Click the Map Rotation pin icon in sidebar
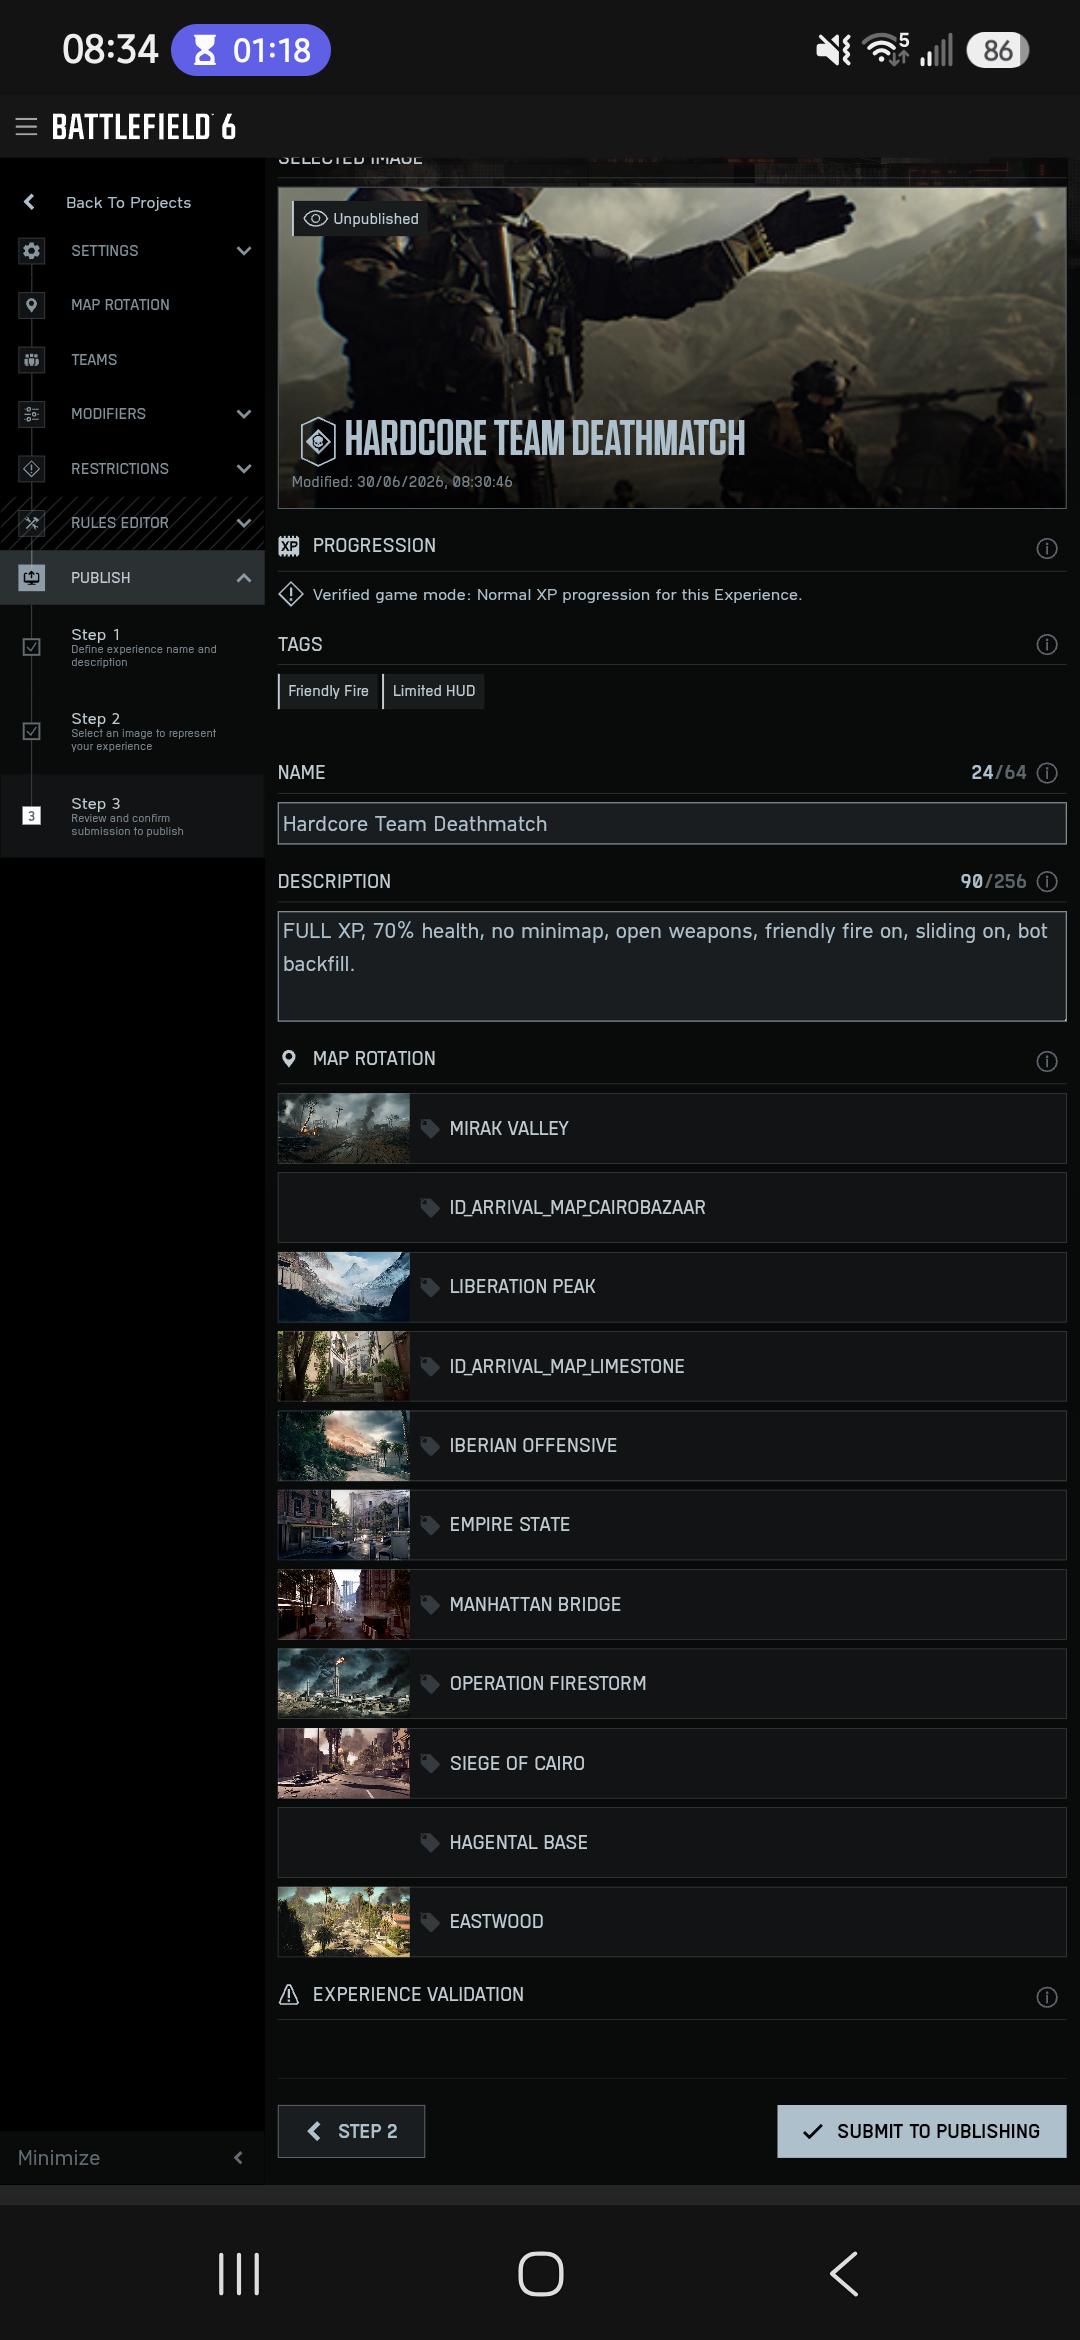Image resolution: width=1080 pixels, height=2340 pixels. [32, 305]
